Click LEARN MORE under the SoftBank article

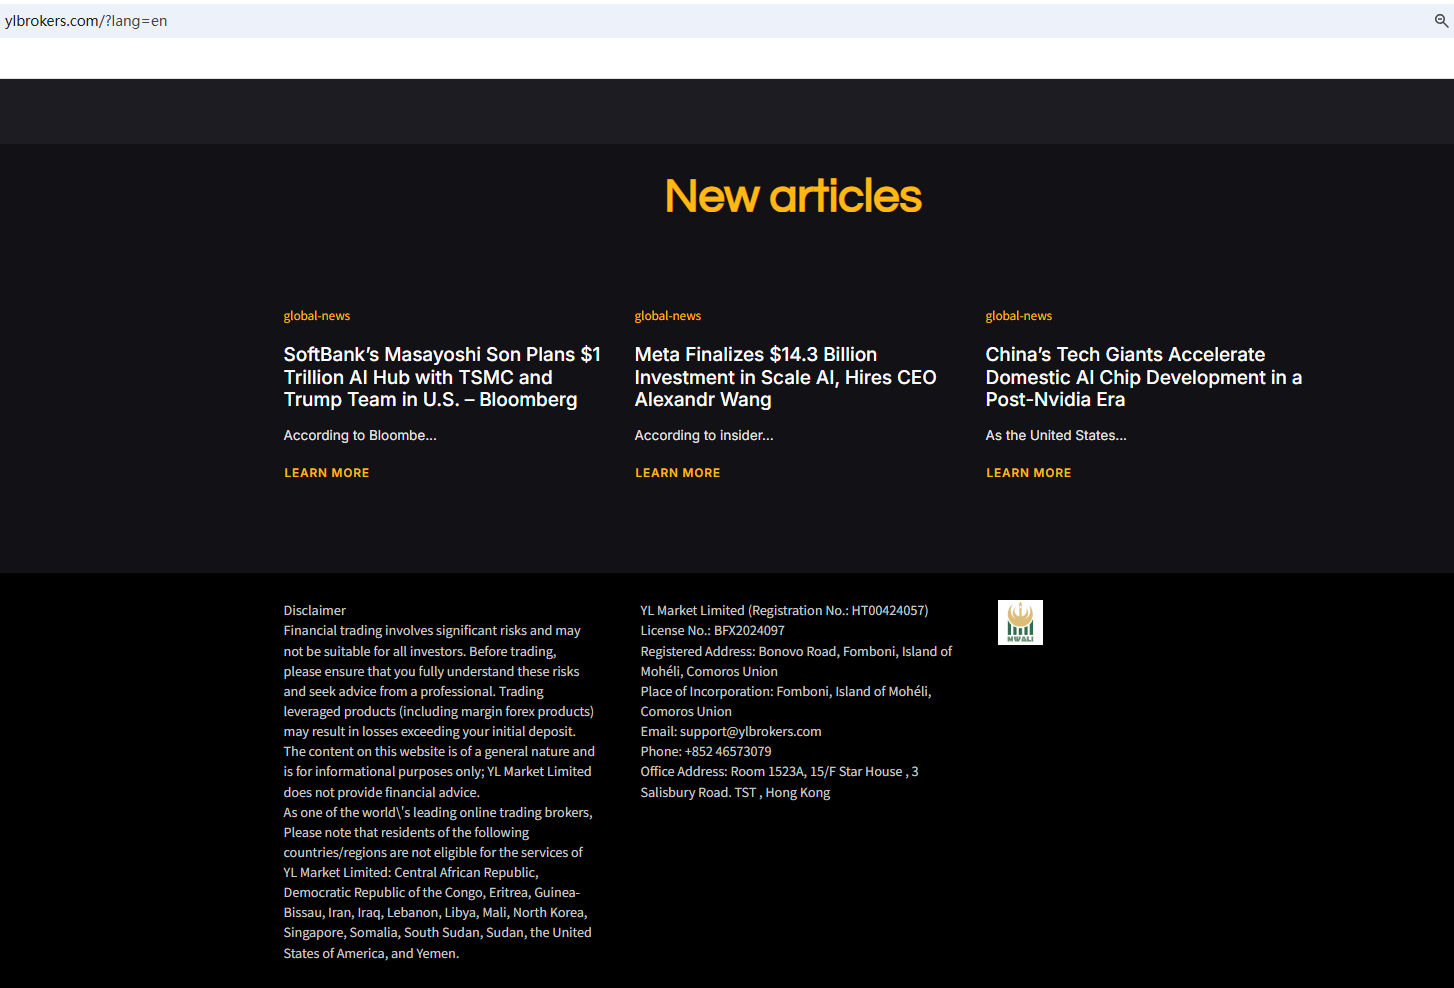tap(327, 473)
